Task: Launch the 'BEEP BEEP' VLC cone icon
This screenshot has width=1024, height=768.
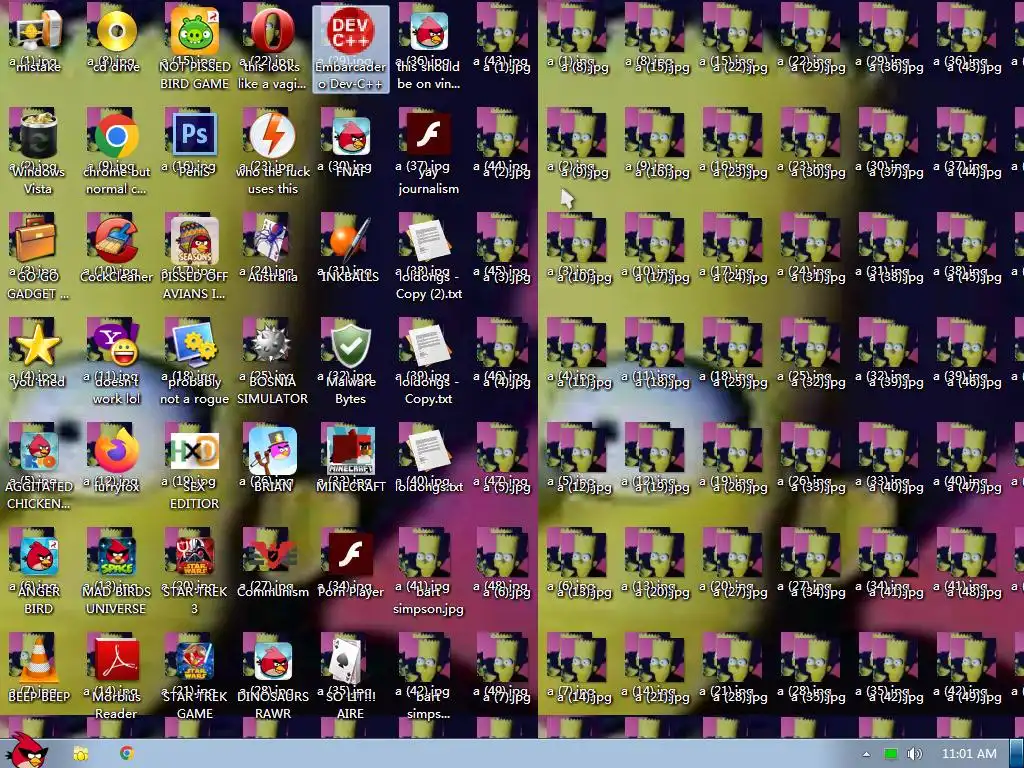Action: pos(38,660)
